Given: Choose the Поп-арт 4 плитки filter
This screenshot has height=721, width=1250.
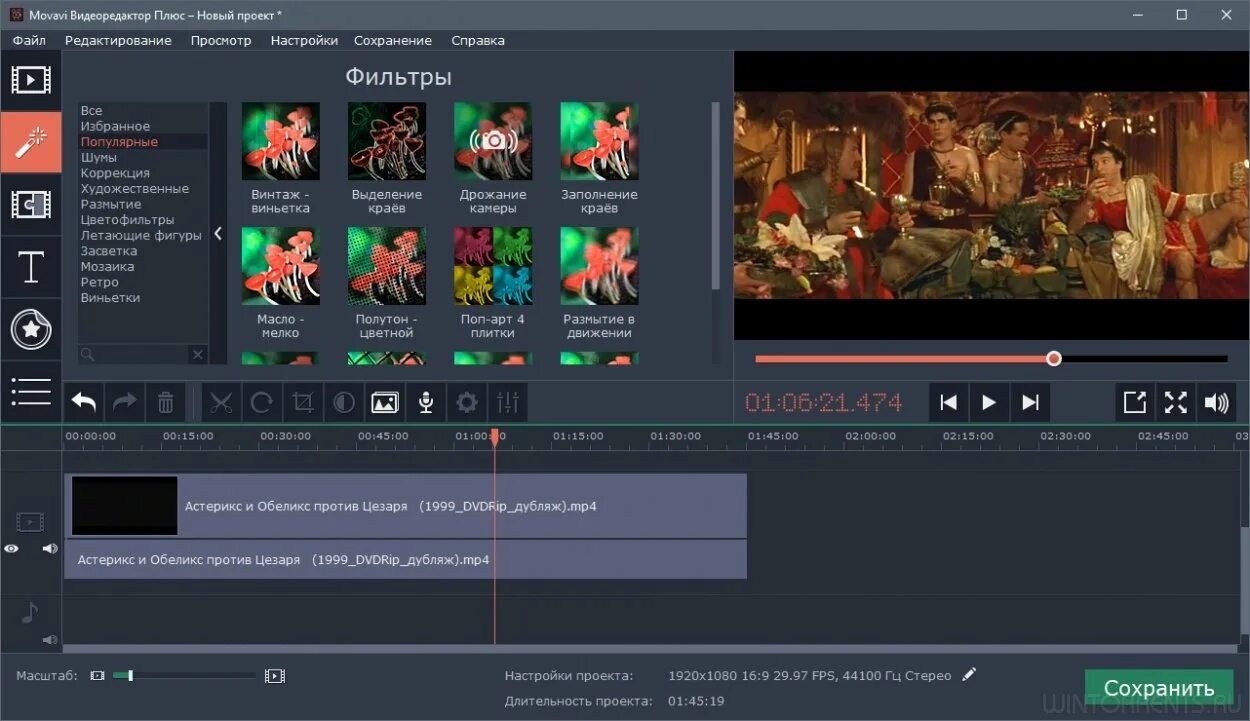Looking at the screenshot, I should click(493, 266).
